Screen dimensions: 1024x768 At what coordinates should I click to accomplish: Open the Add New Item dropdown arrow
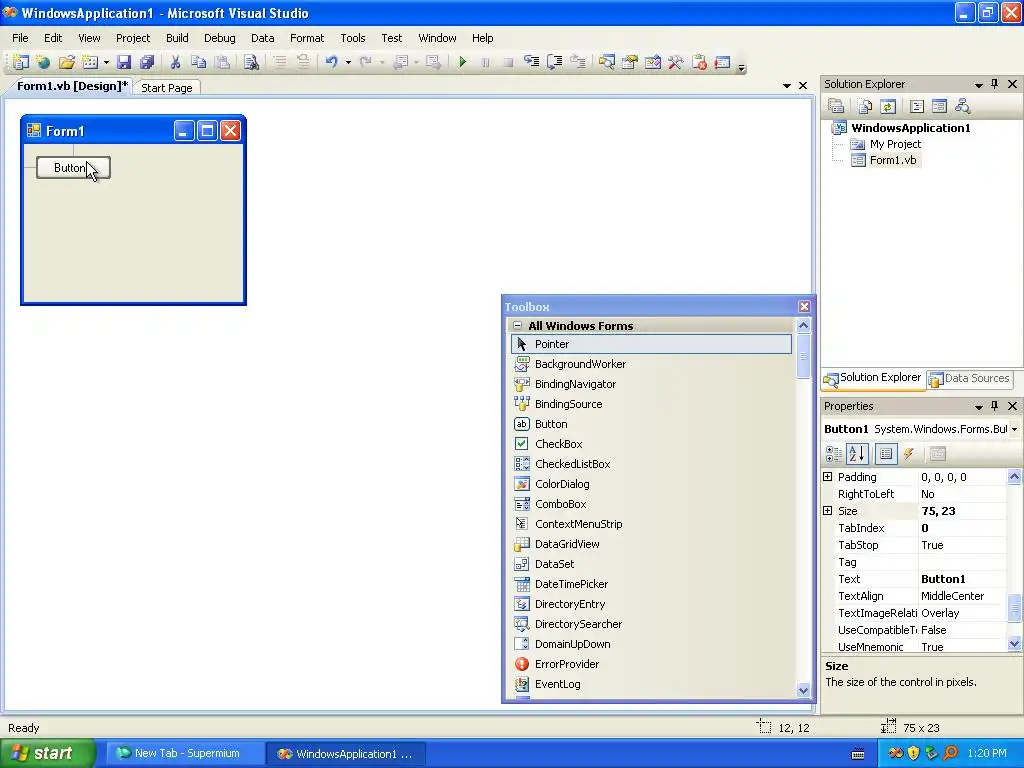pyautogui.click(x=106, y=63)
